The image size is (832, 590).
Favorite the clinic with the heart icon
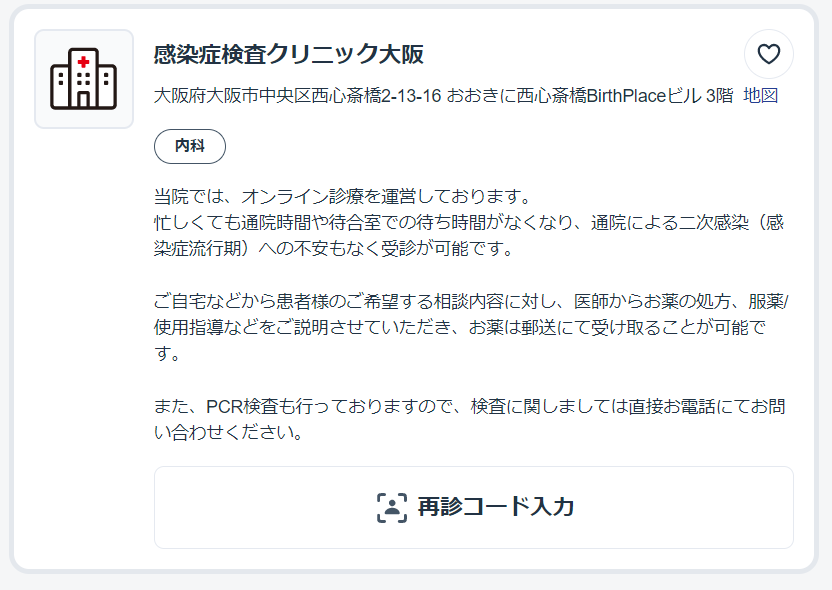point(768,54)
